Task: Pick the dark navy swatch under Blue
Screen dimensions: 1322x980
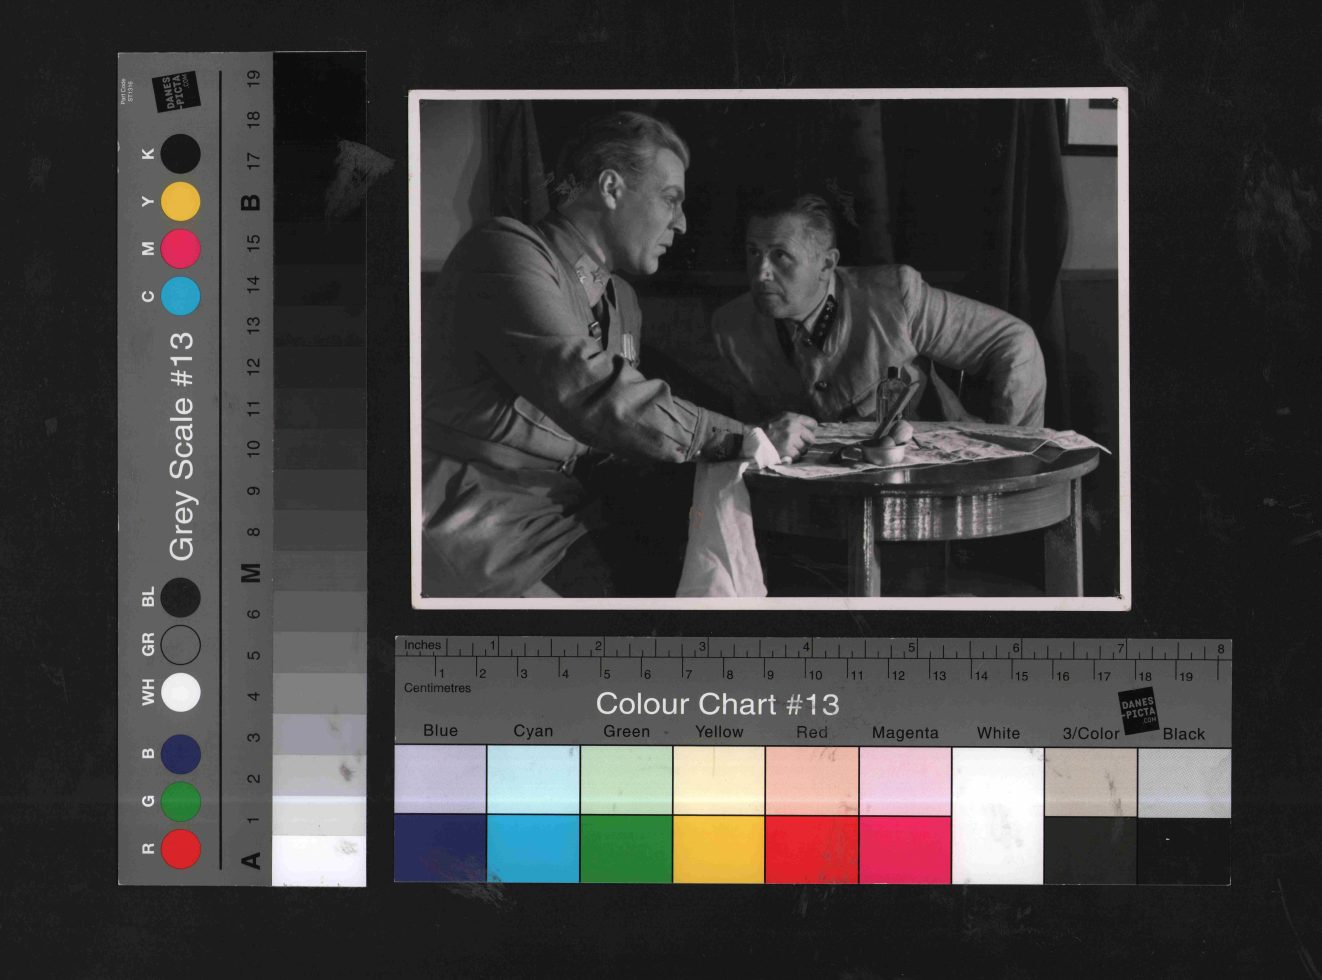Action: coord(440,849)
